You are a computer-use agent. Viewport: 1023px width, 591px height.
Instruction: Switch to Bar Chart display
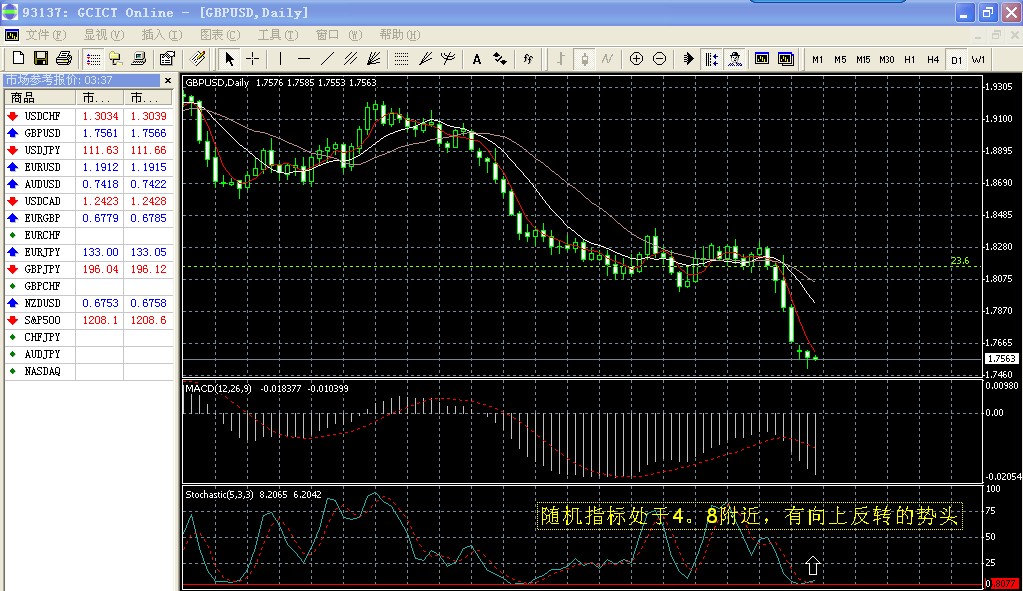pos(560,59)
